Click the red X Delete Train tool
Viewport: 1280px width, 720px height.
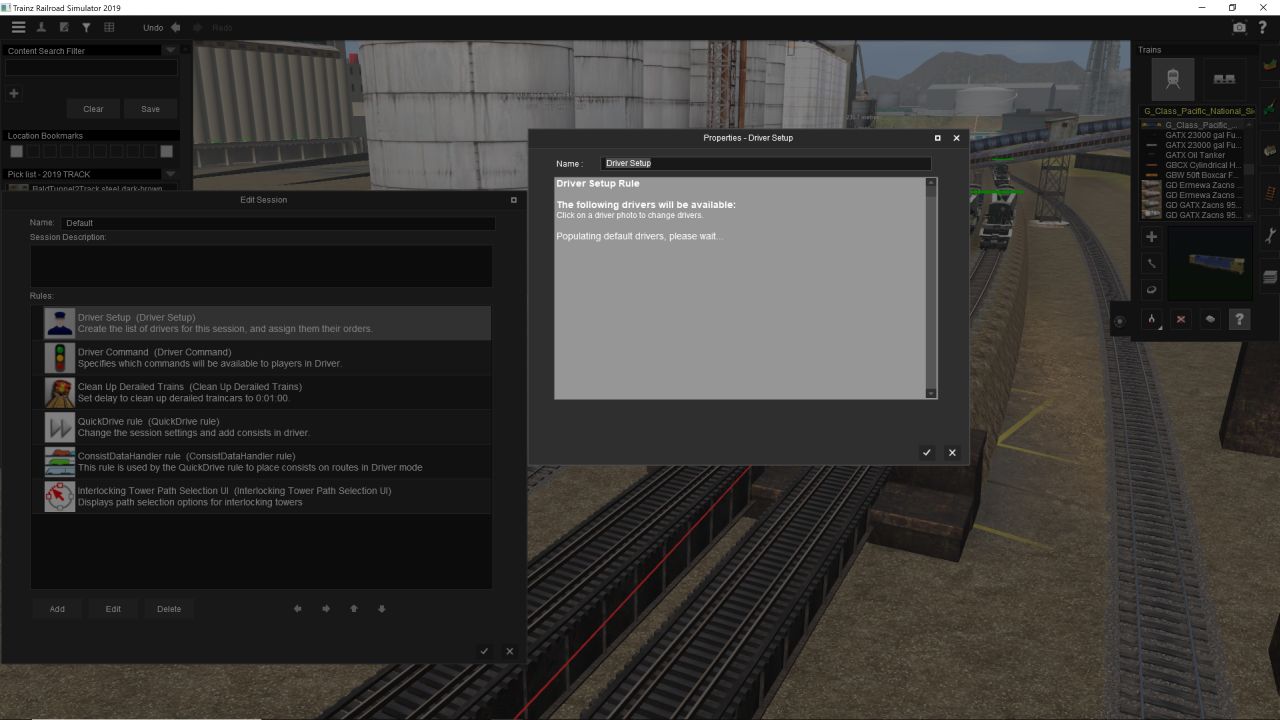pos(1181,320)
